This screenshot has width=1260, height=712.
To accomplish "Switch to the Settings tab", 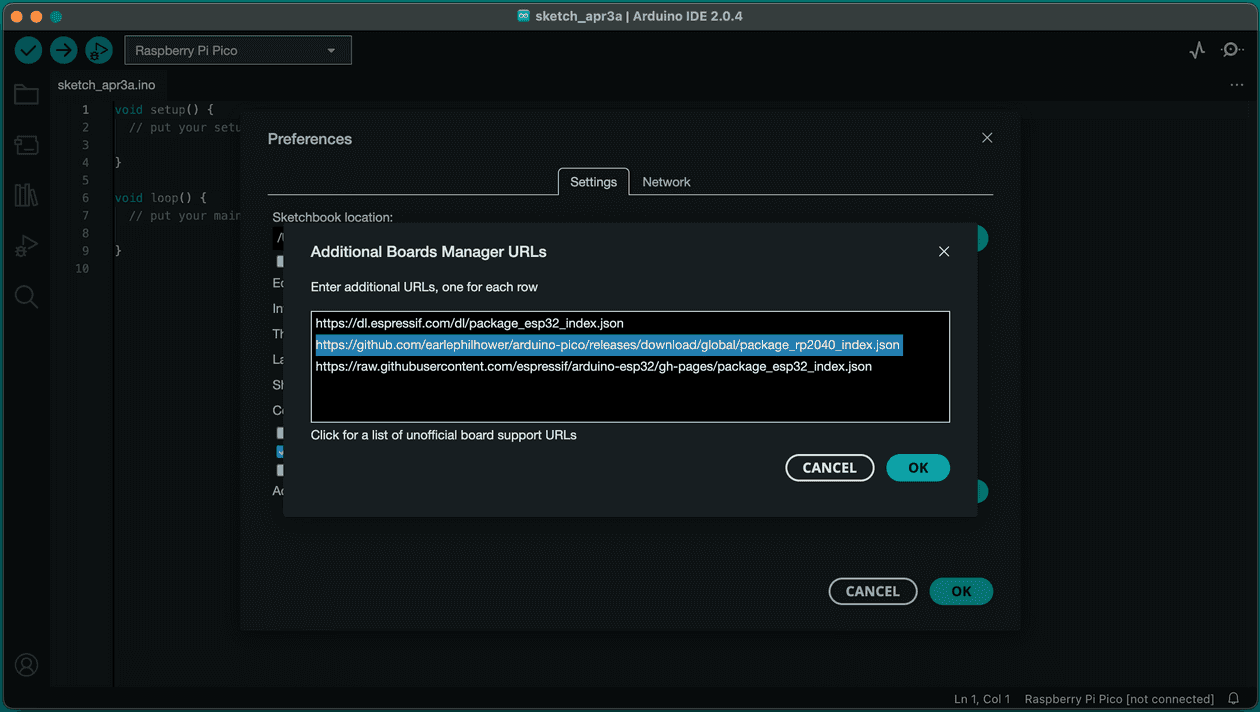I will 593,182.
